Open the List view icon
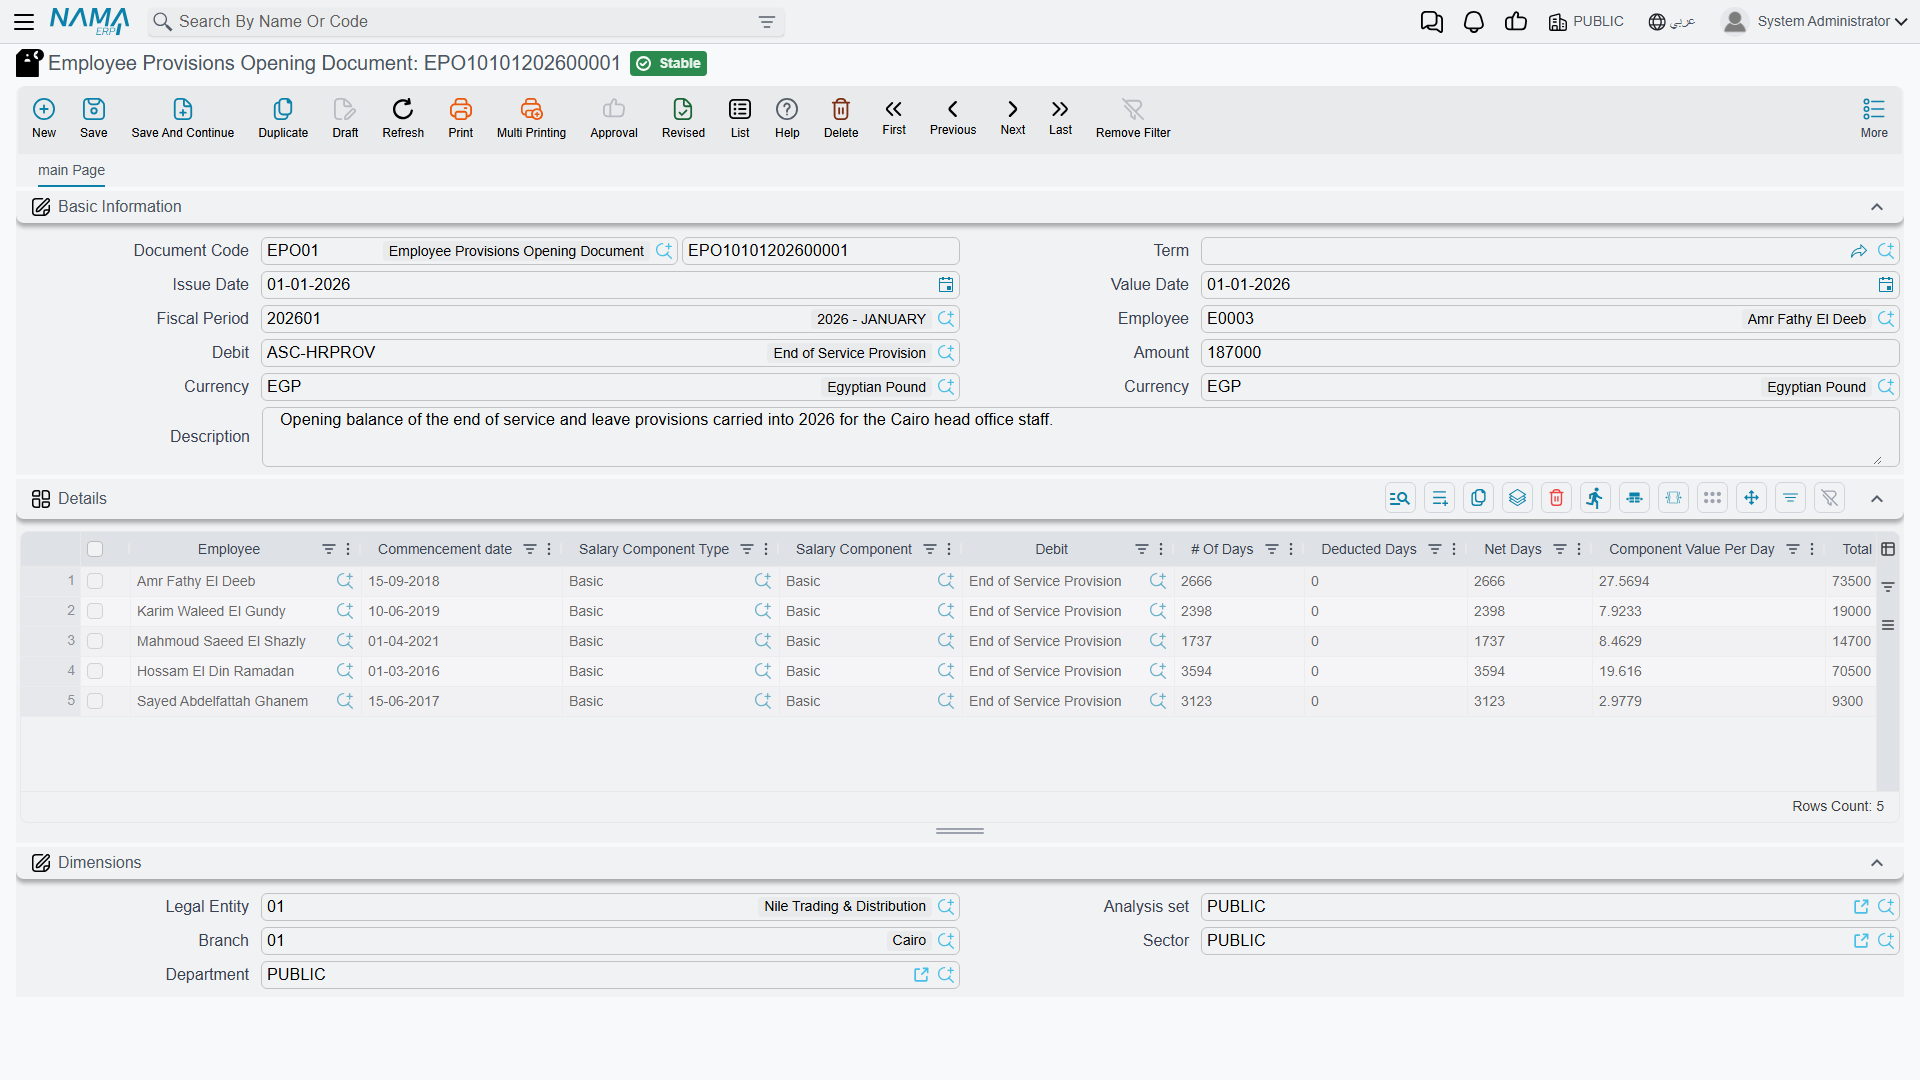1920x1080 pixels. (x=740, y=109)
